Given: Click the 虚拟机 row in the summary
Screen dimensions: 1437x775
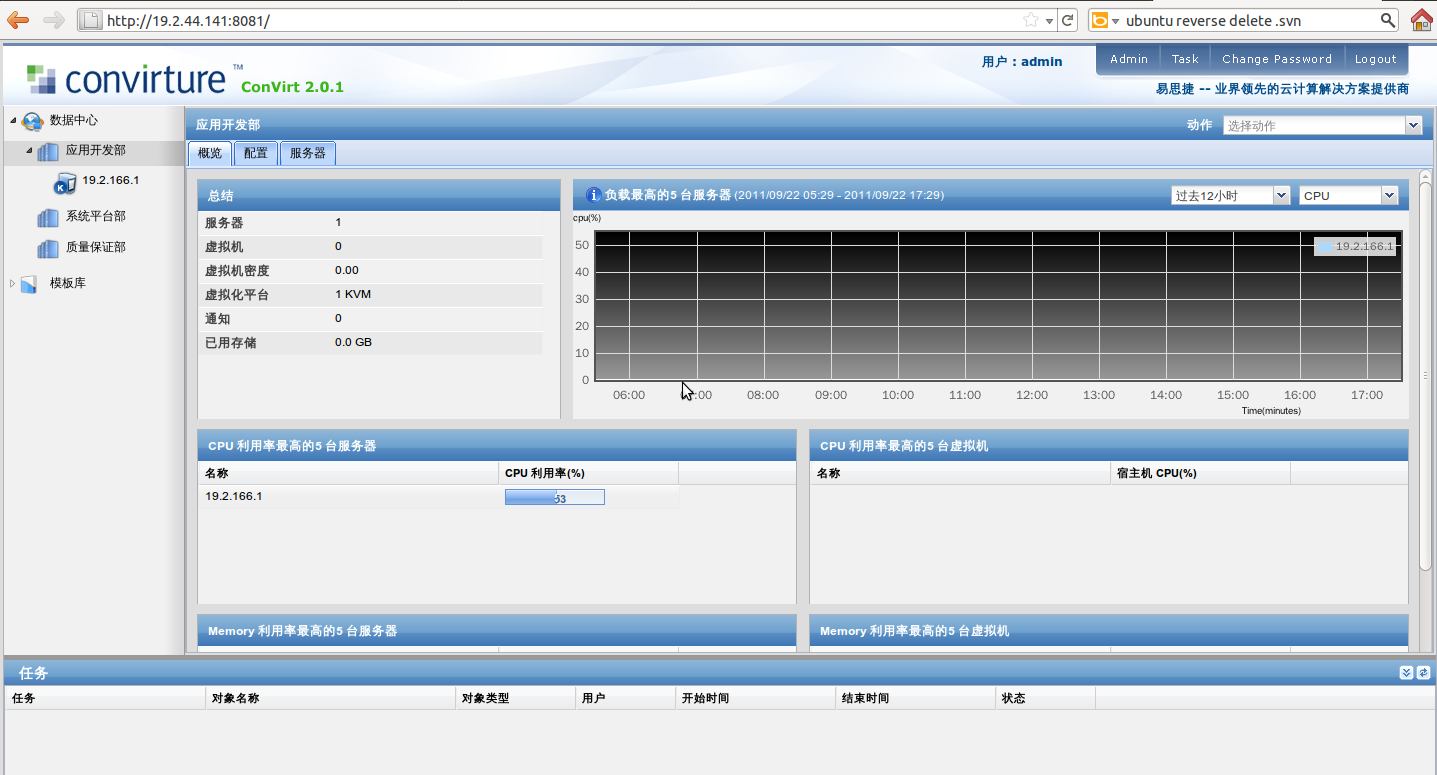Looking at the screenshot, I should (x=370, y=246).
